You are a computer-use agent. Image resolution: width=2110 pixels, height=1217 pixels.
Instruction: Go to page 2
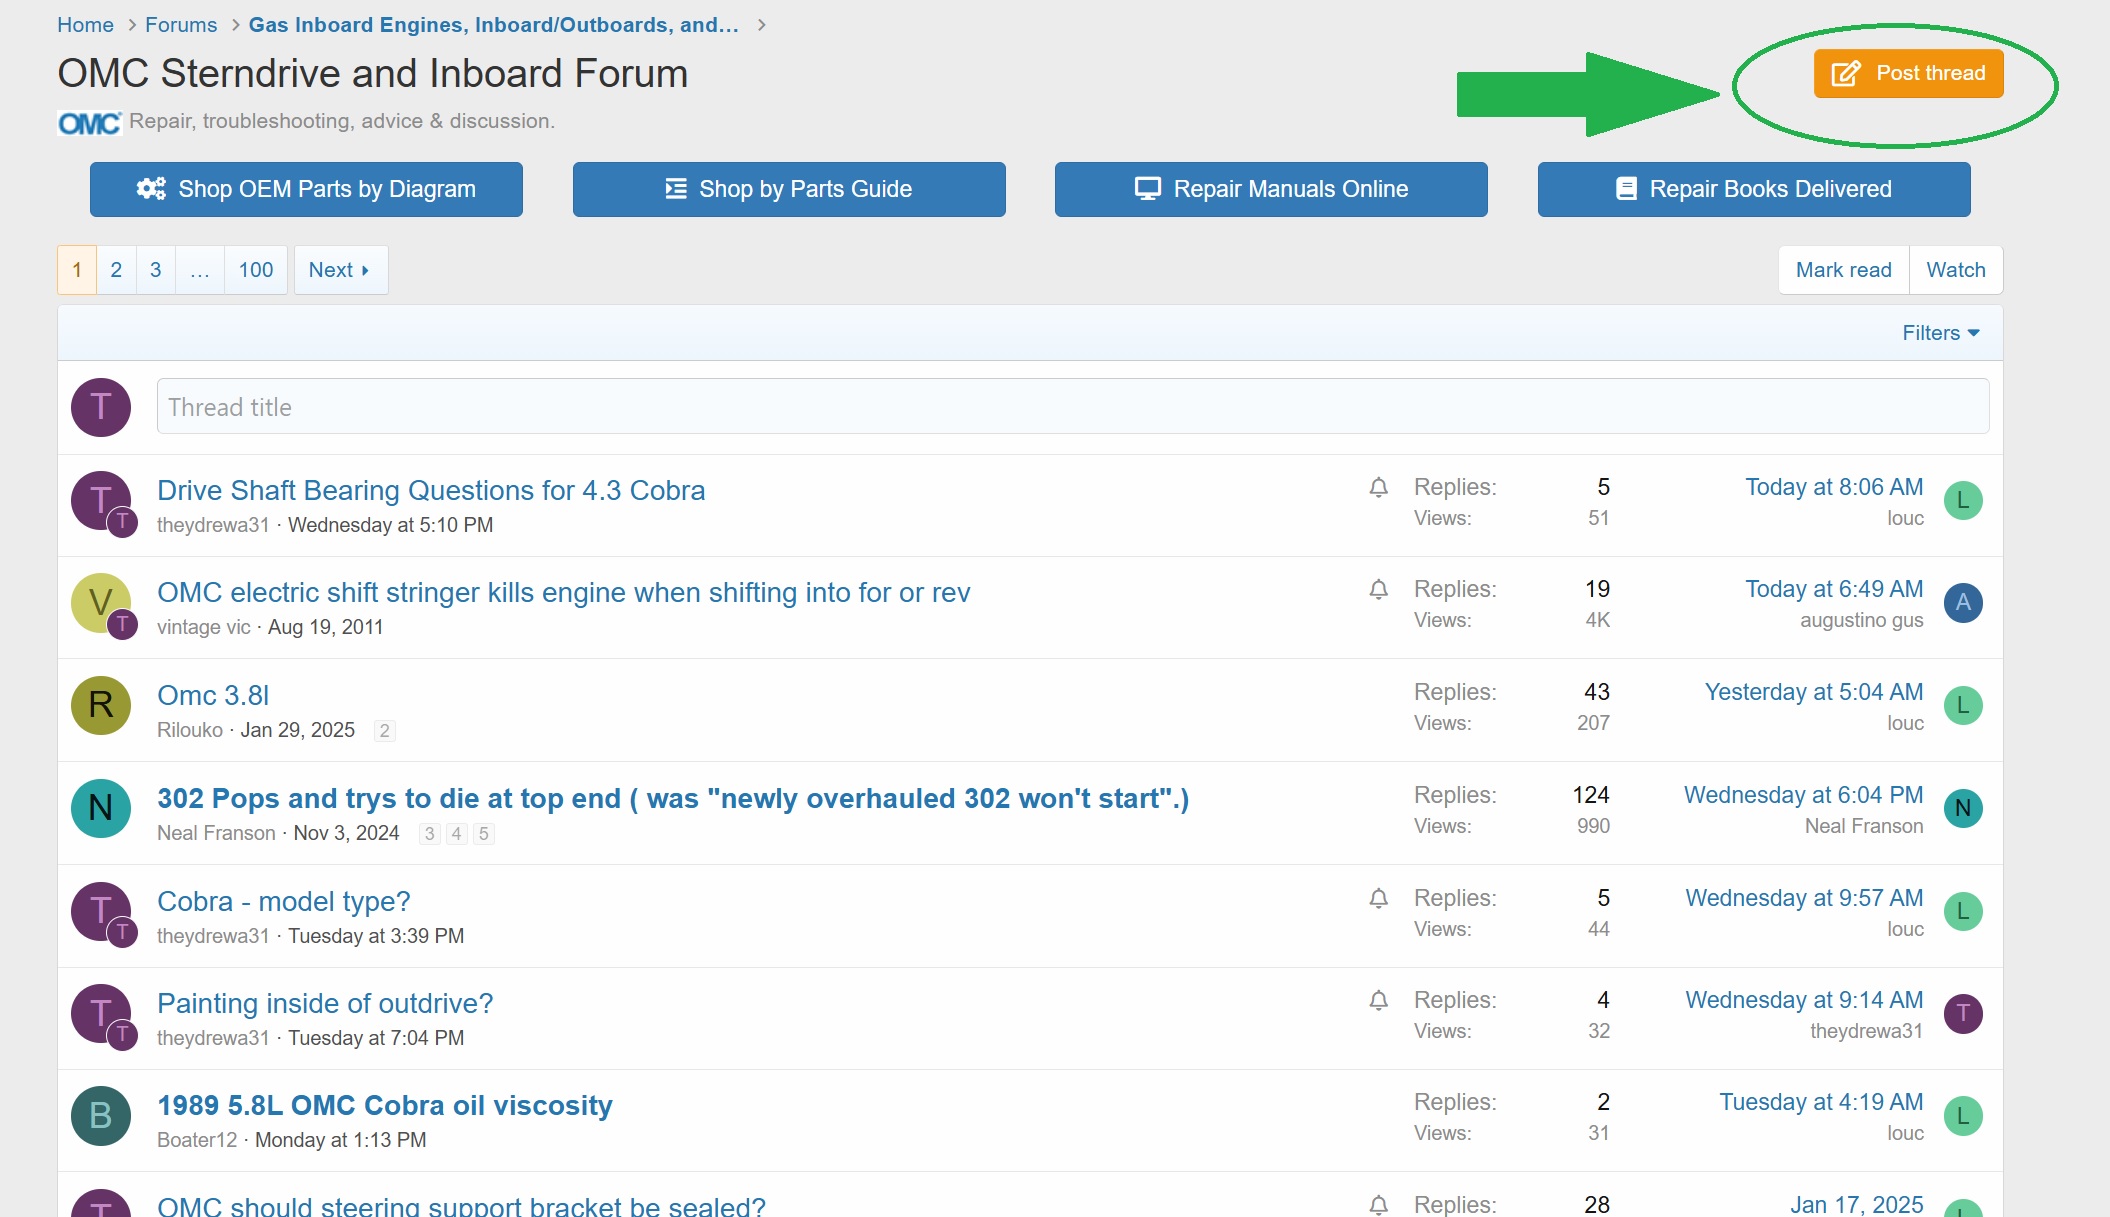[x=116, y=270]
